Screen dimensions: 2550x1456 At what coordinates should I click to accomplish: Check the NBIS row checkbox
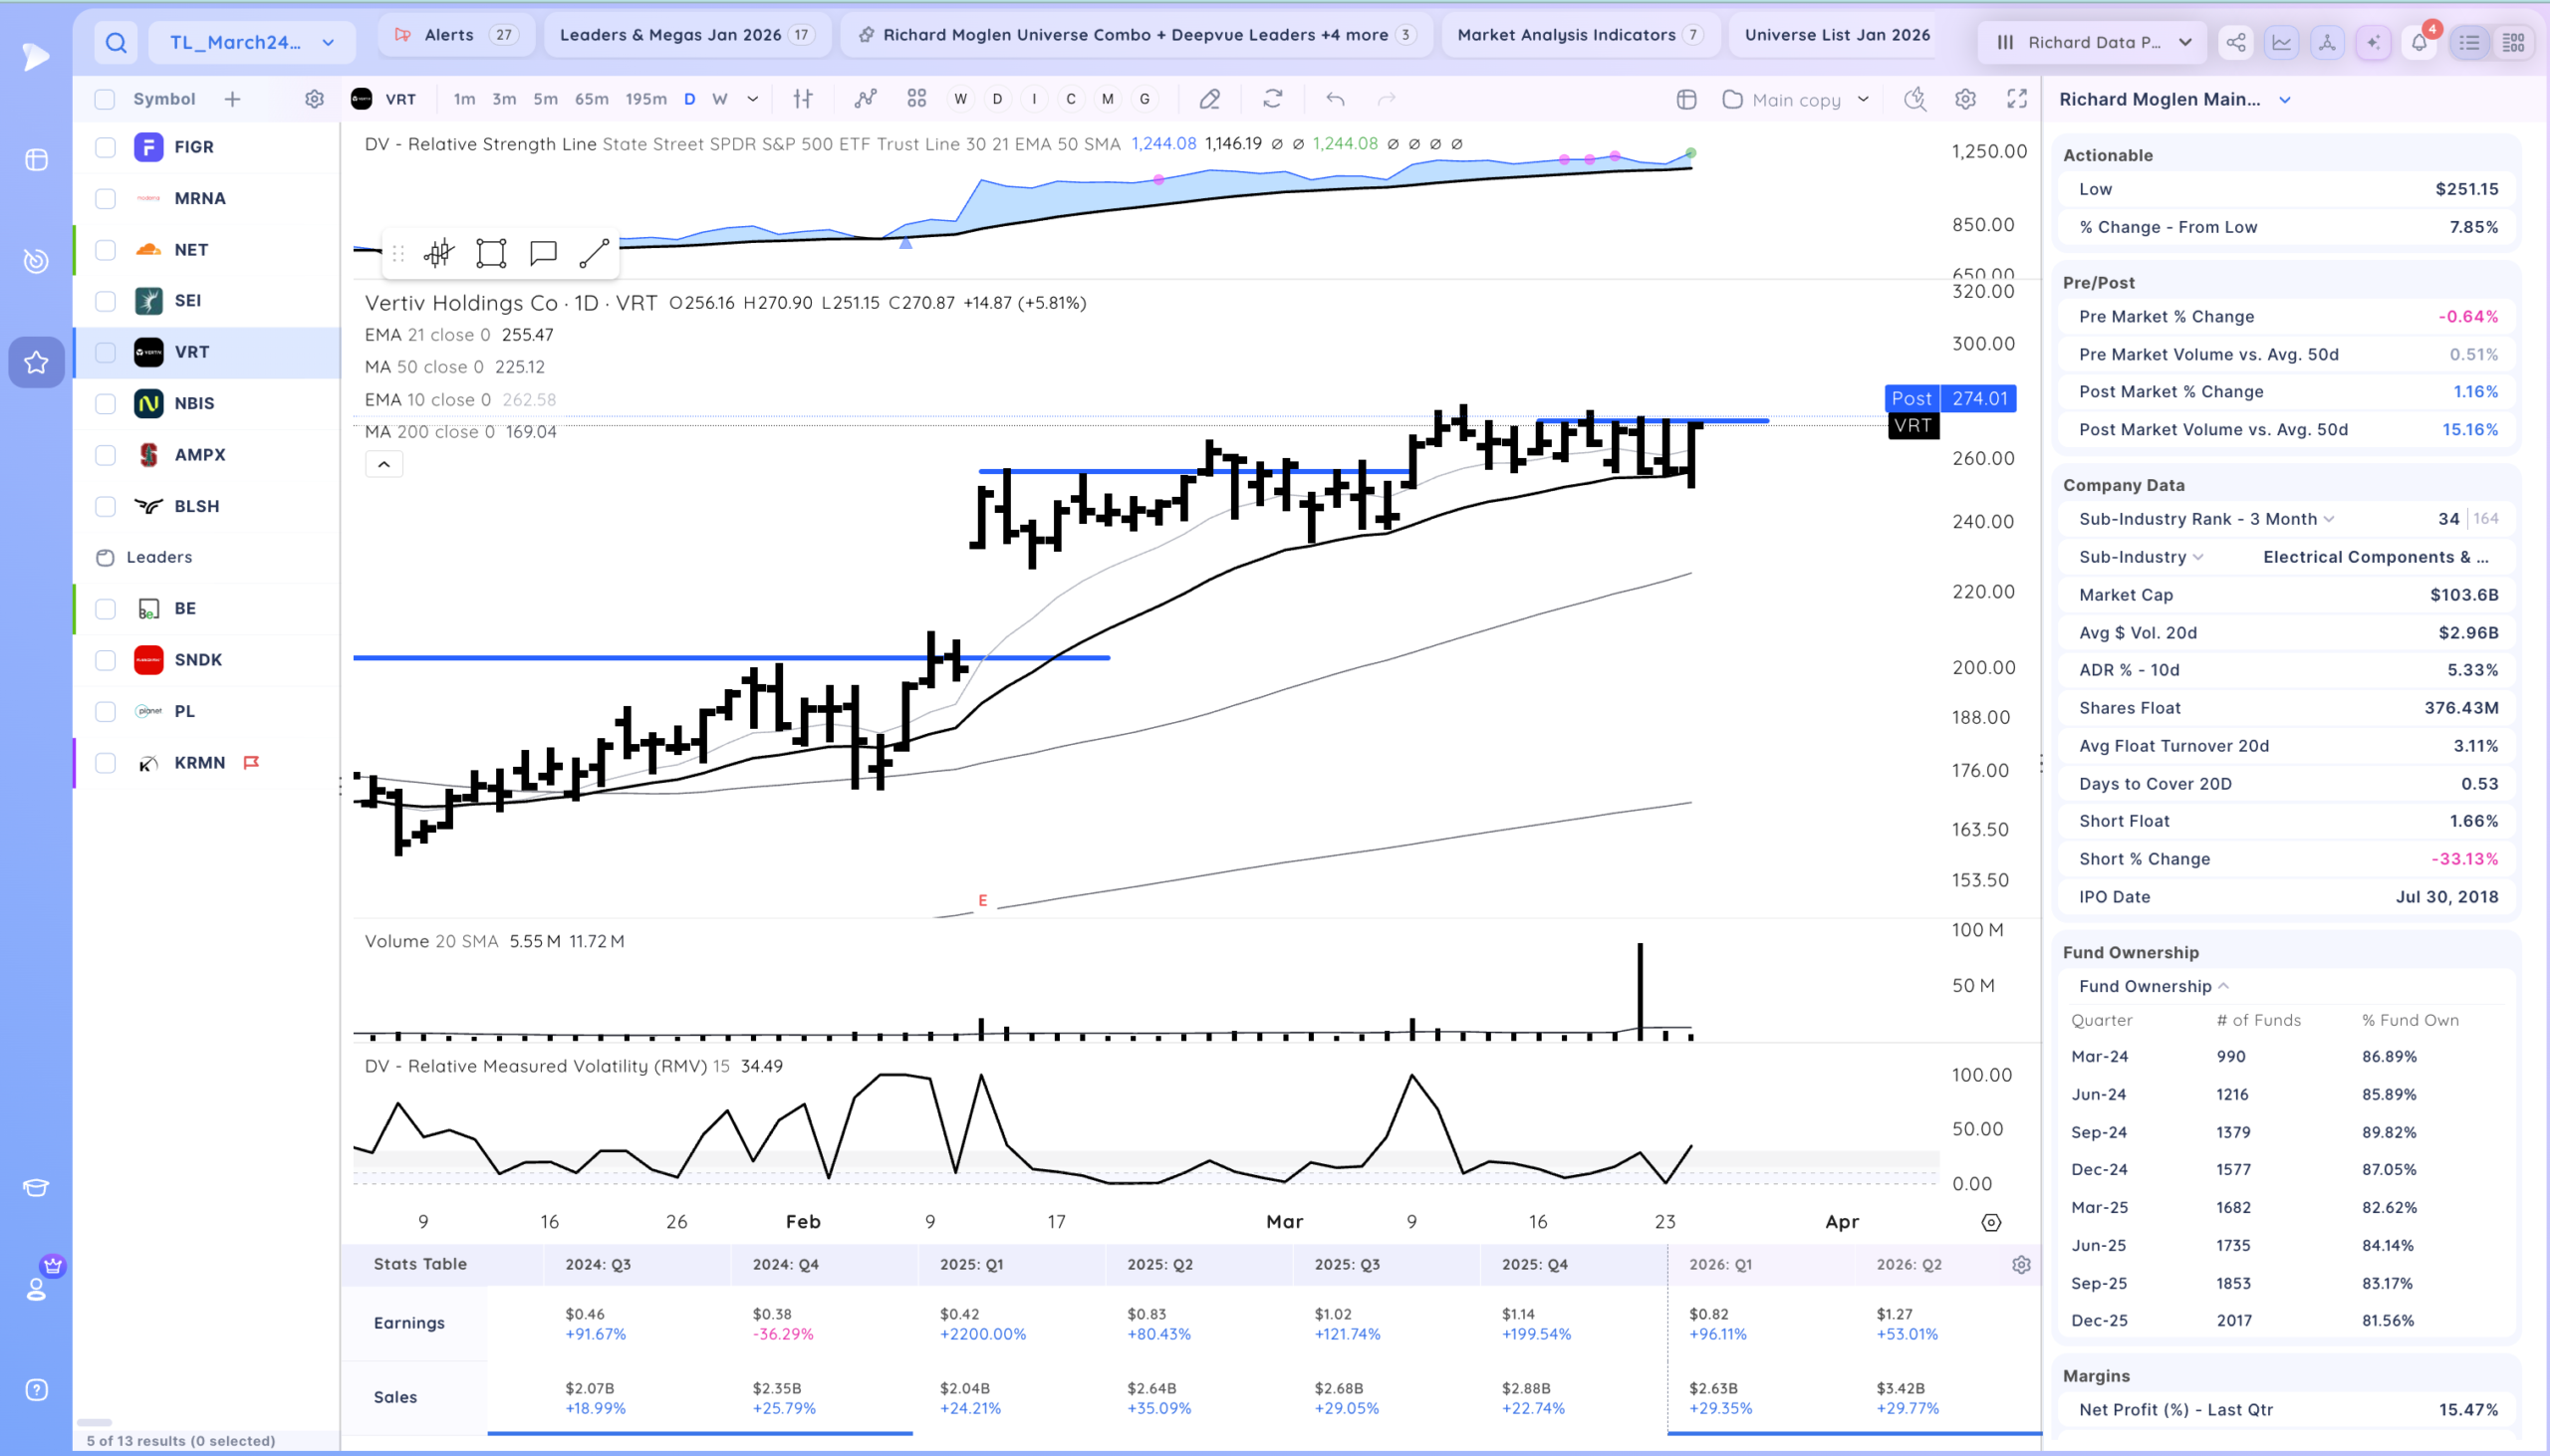point(105,404)
